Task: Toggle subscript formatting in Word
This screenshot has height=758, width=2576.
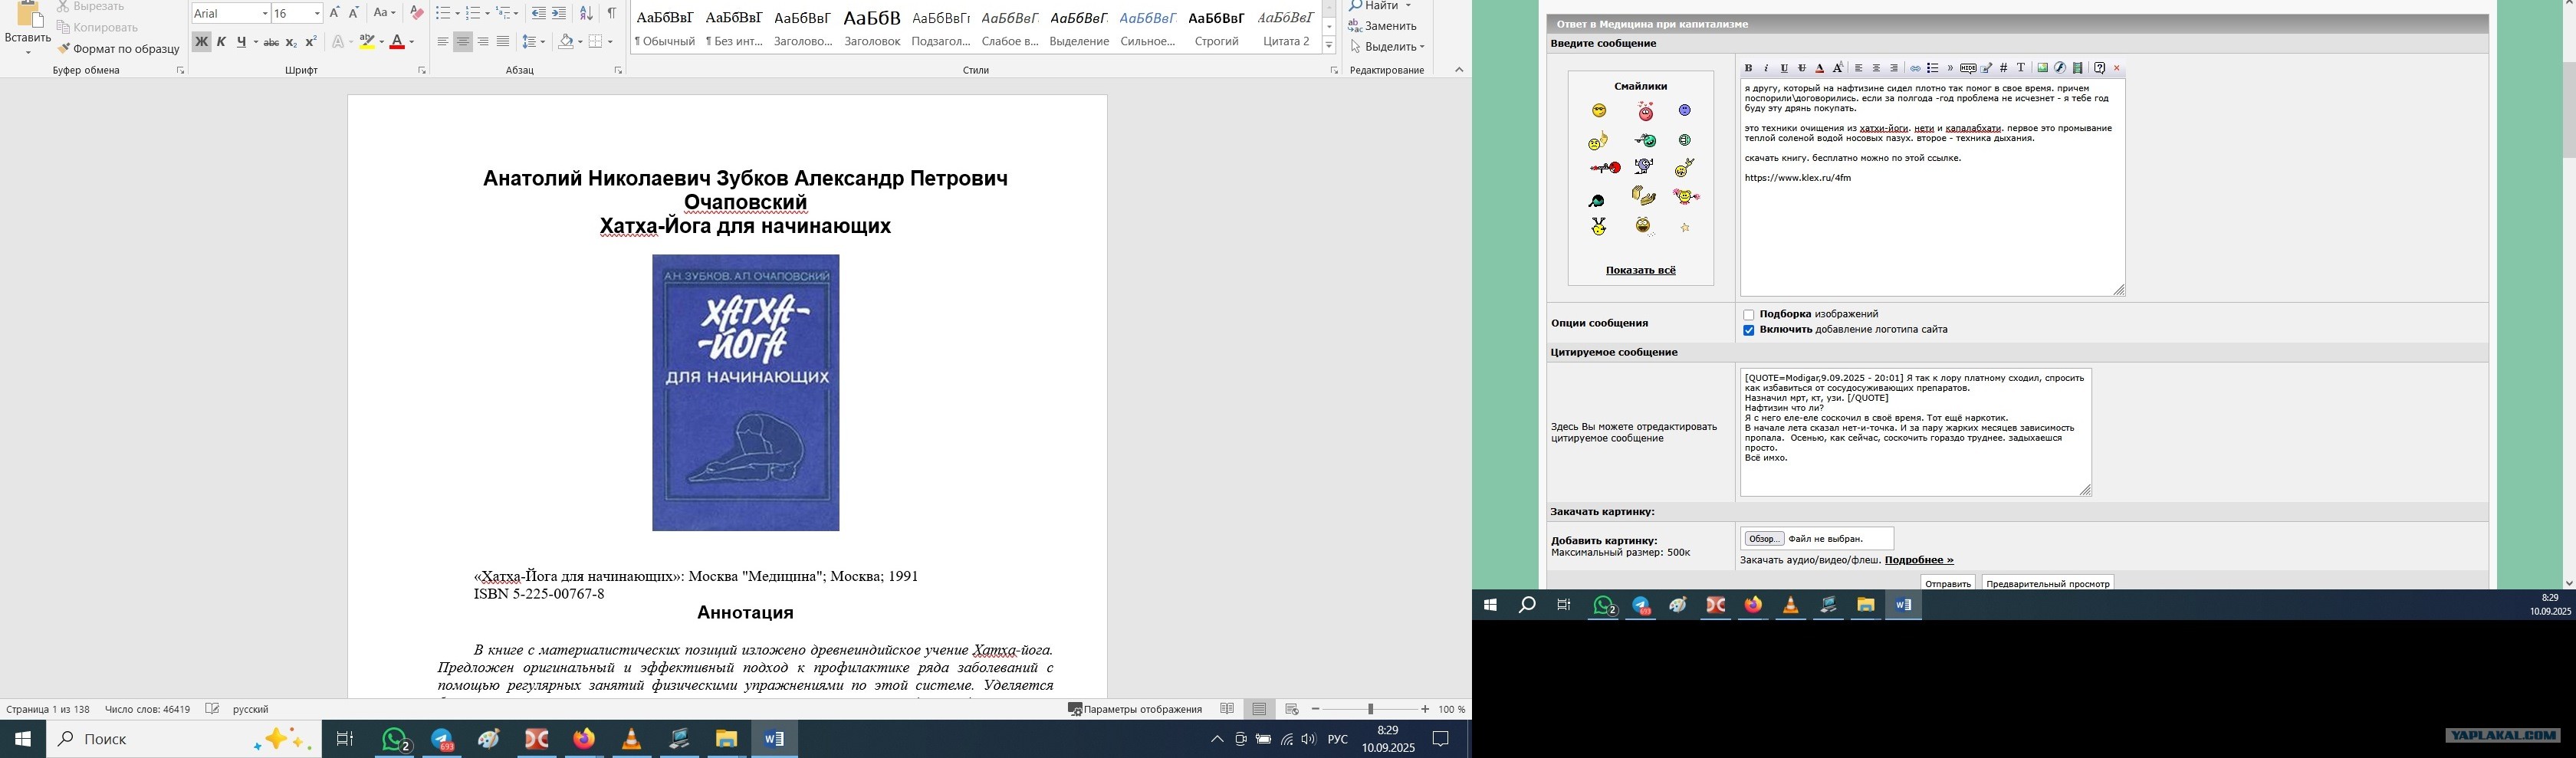Action: (x=291, y=42)
